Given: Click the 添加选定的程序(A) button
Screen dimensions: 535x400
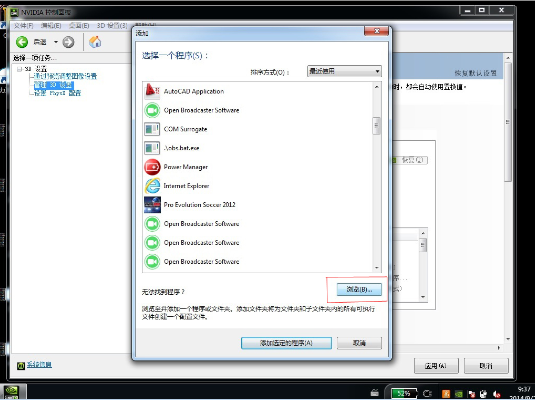Looking at the screenshot, I should coord(286,343).
